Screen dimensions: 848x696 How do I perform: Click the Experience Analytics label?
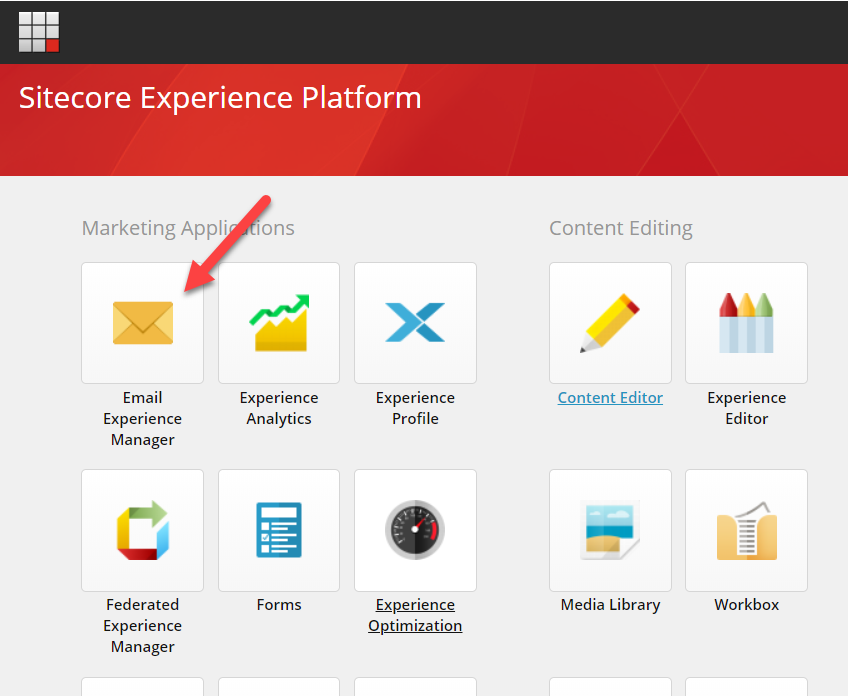point(279,408)
